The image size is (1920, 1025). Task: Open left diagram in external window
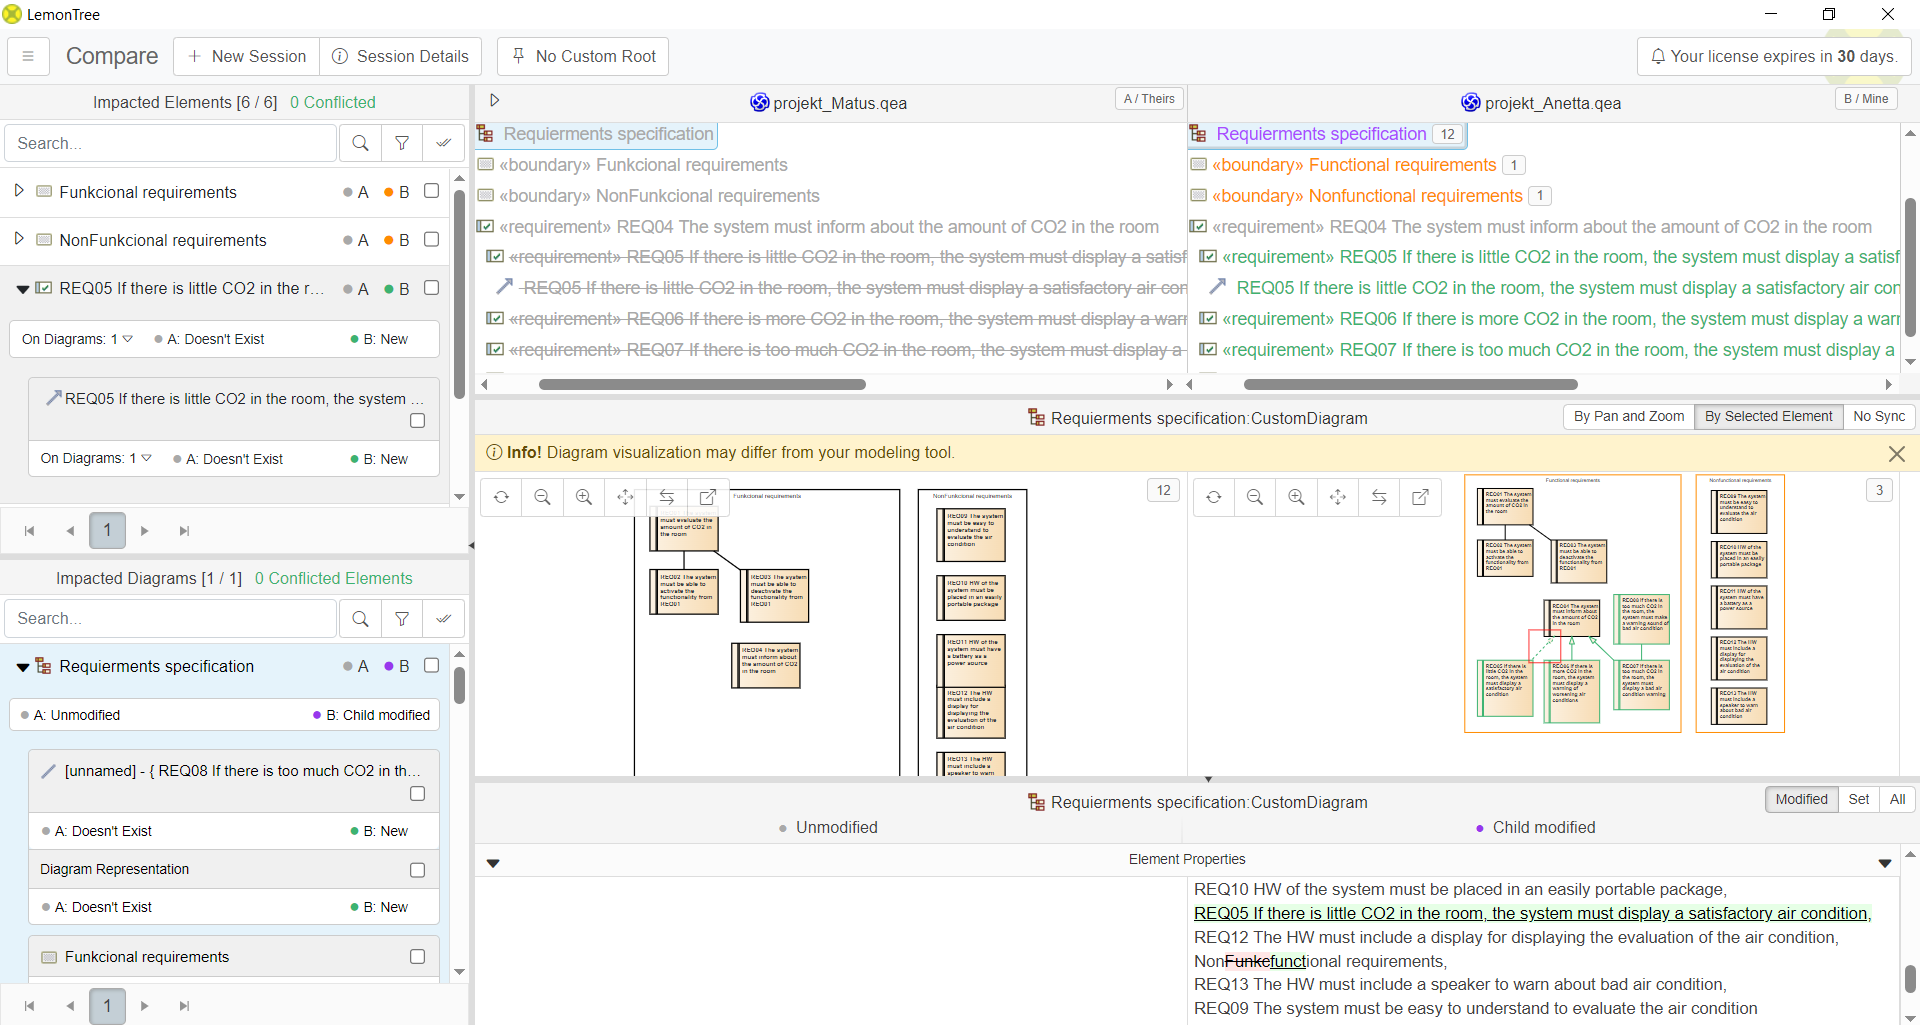point(708,497)
